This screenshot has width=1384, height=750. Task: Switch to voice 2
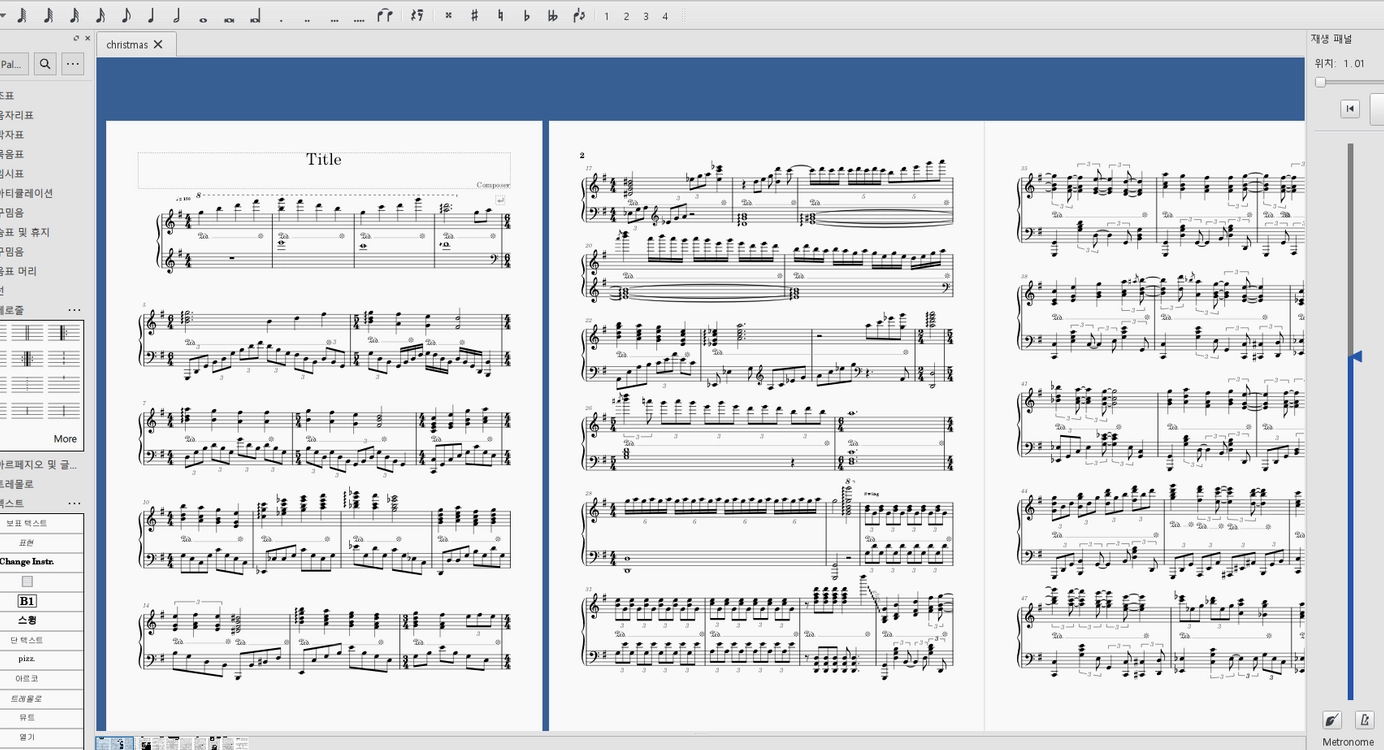pyautogui.click(x=626, y=16)
